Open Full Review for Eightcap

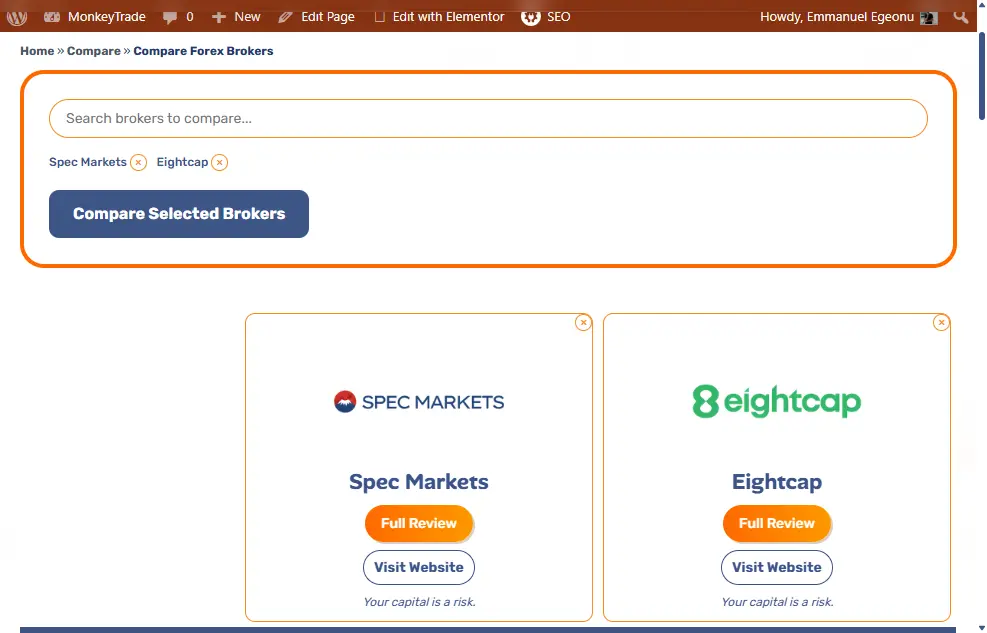click(777, 524)
